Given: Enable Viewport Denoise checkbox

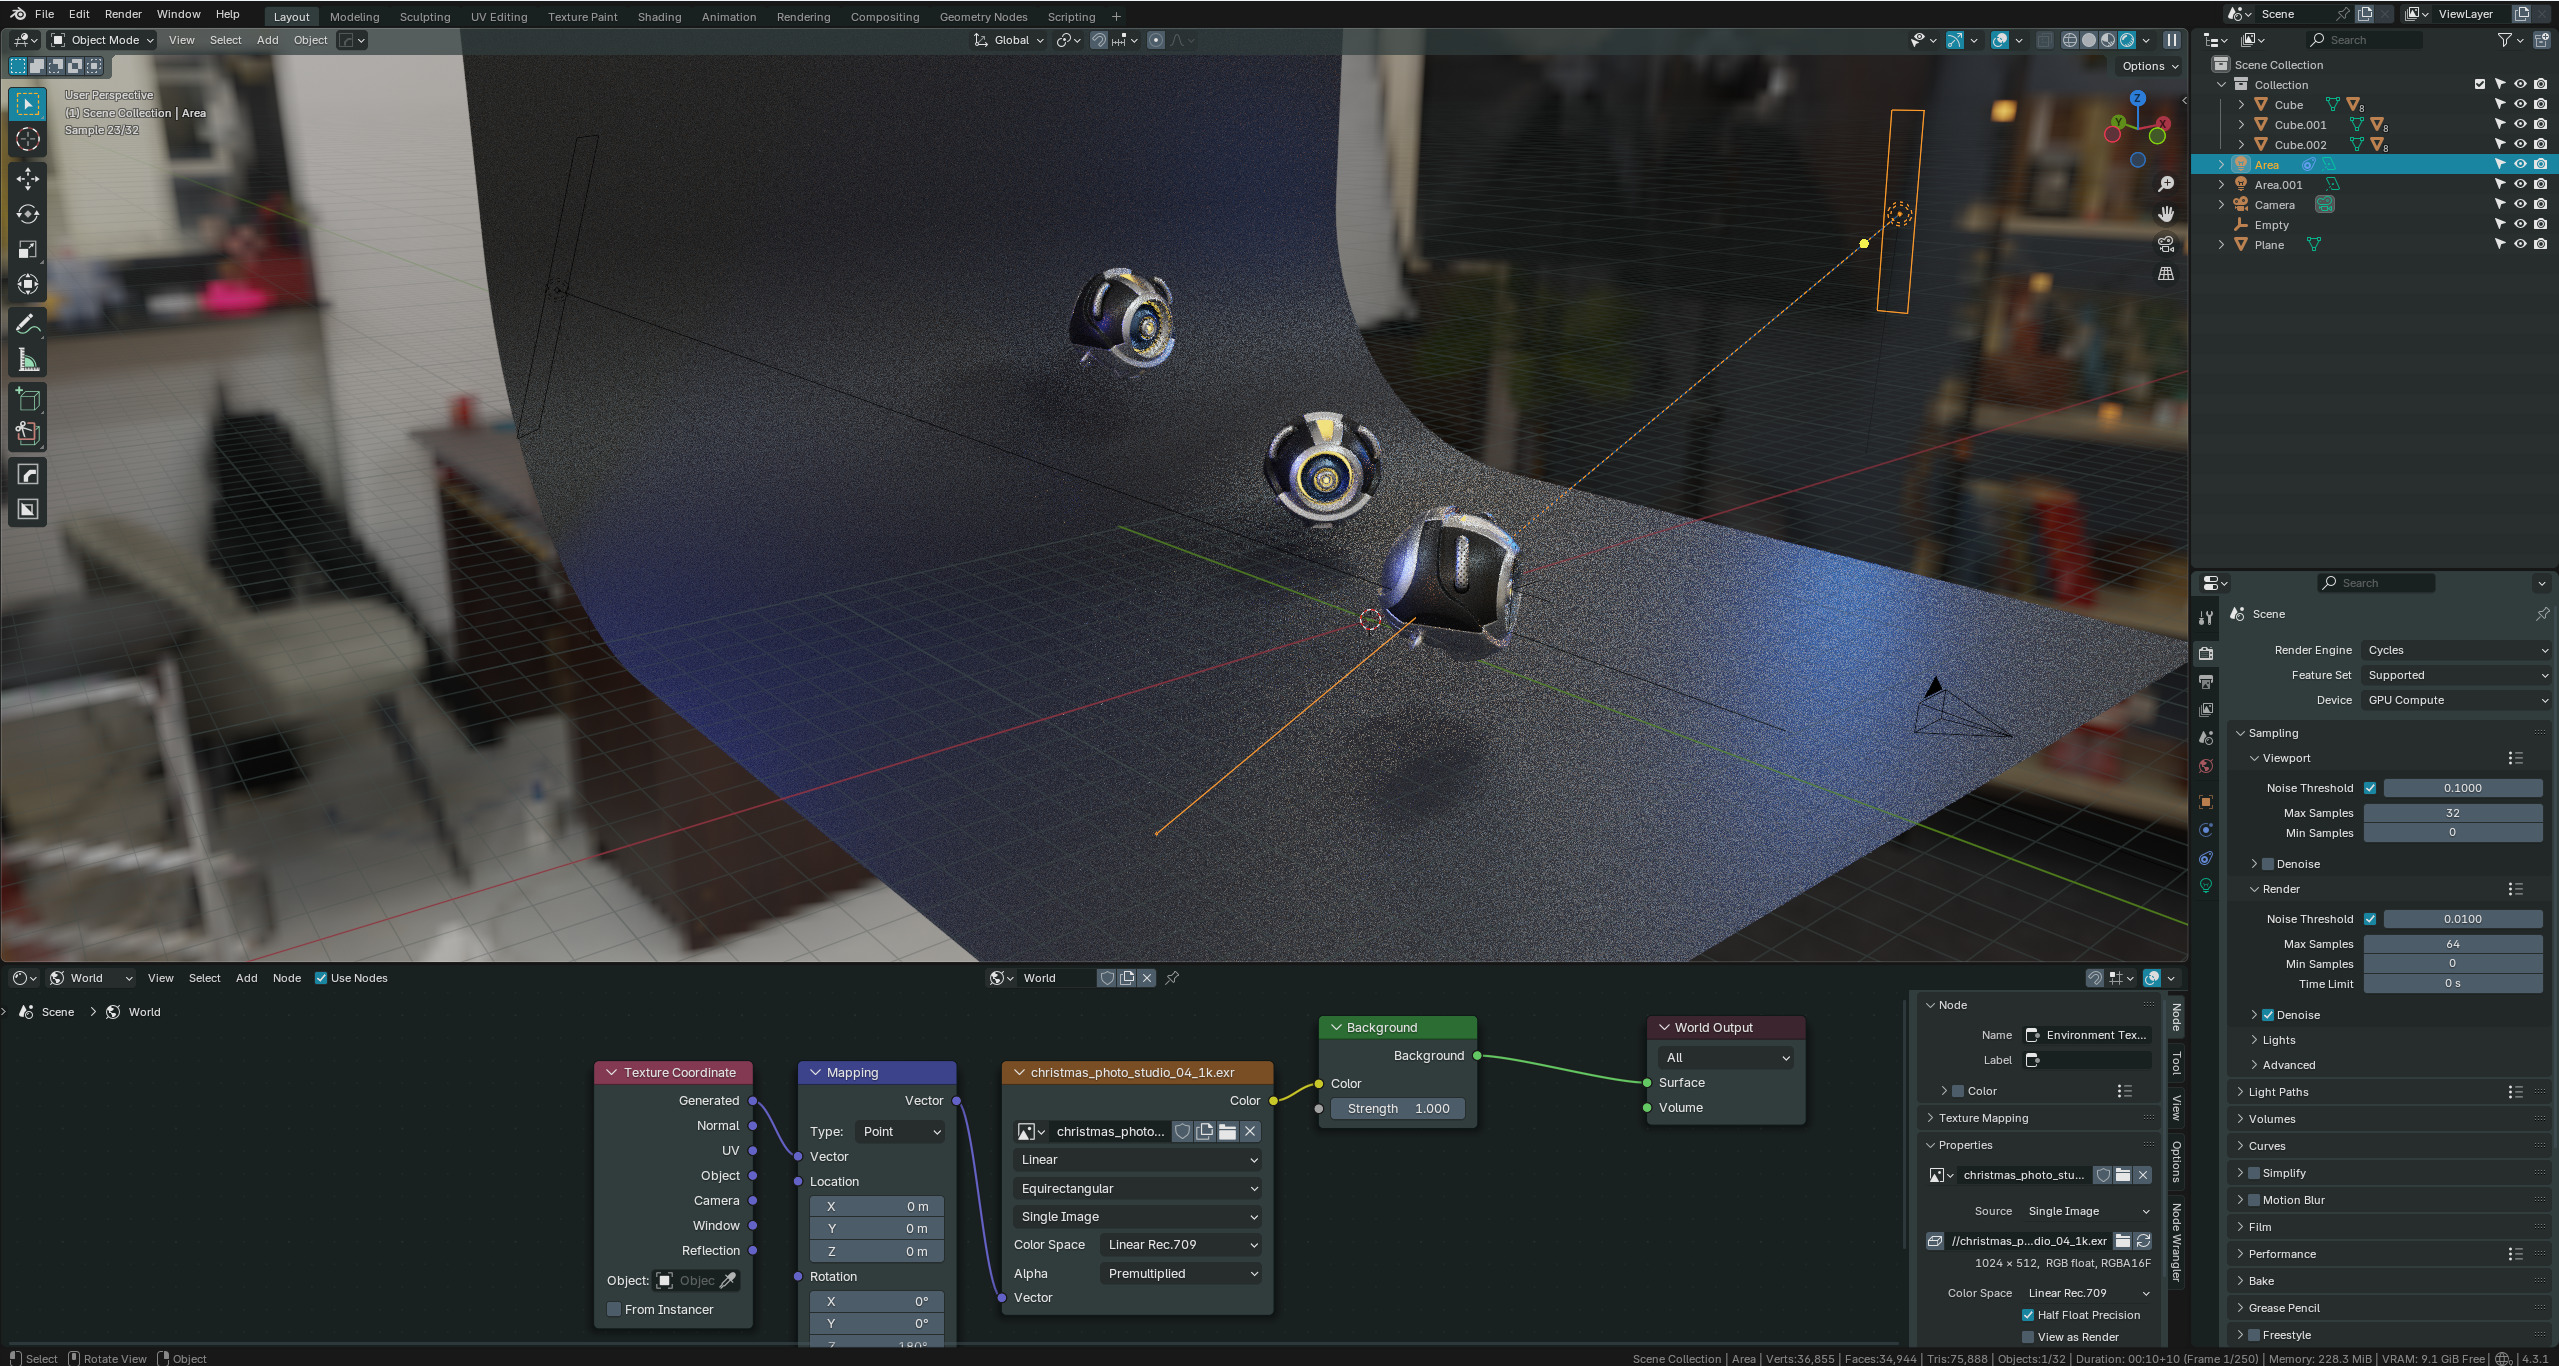Looking at the screenshot, I should click(2268, 864).
